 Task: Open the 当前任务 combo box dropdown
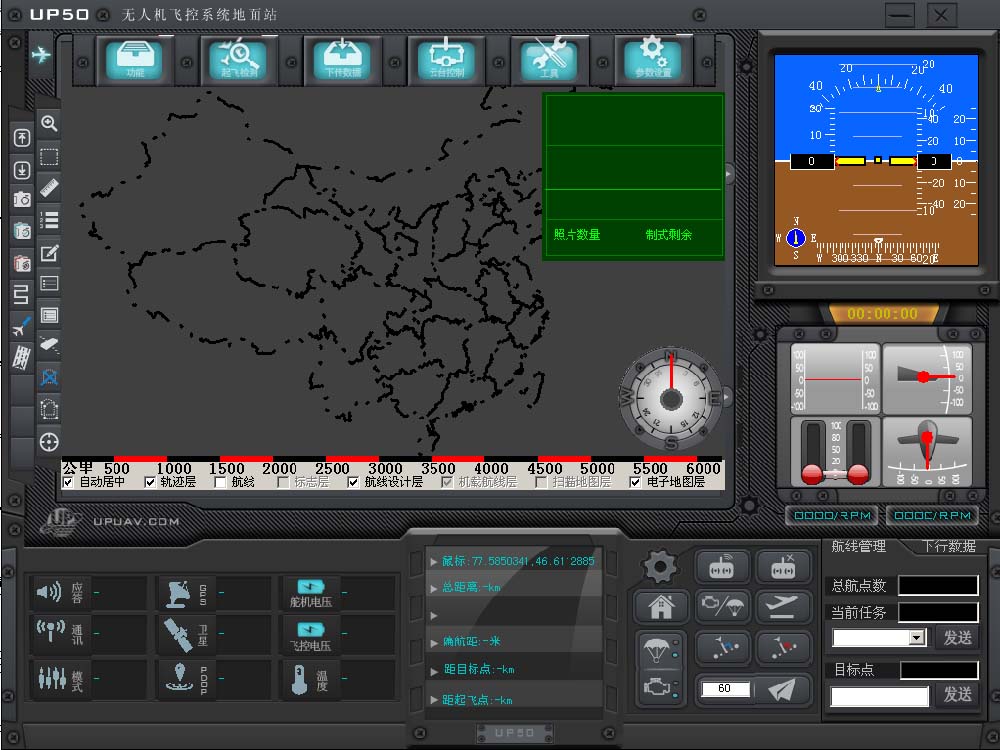click(916, 638)
